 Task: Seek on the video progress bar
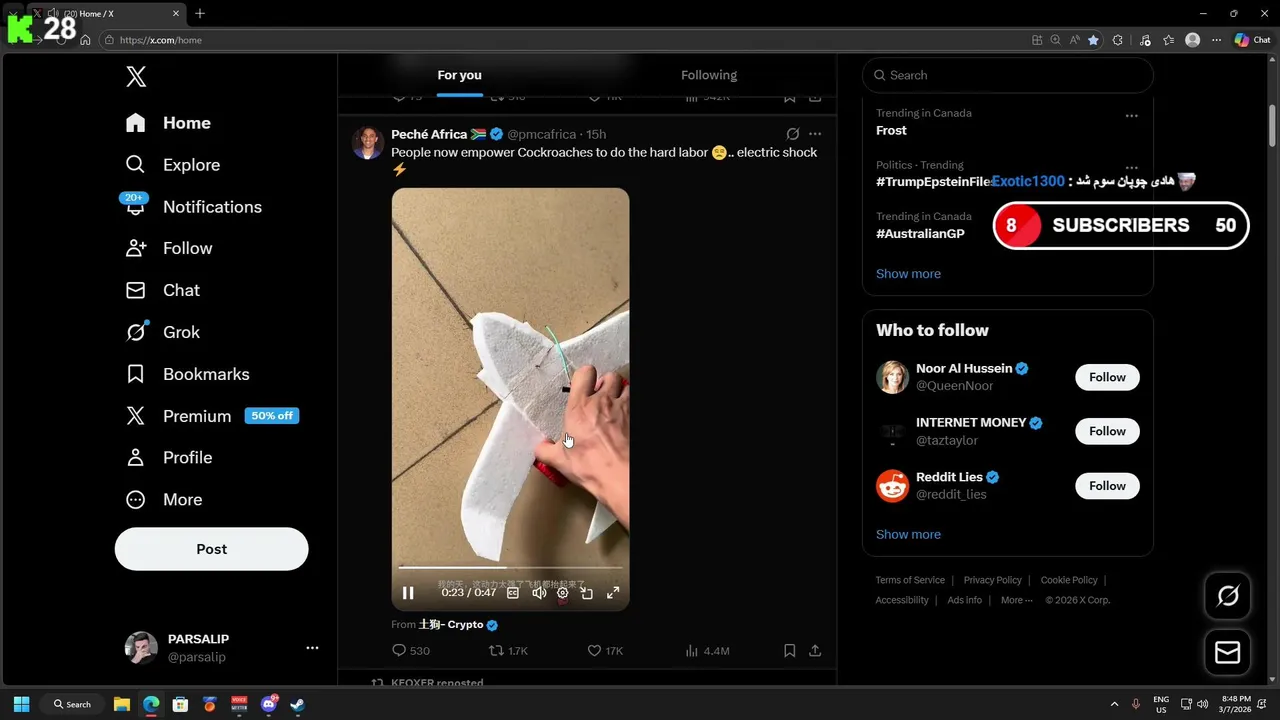point(510,568)
